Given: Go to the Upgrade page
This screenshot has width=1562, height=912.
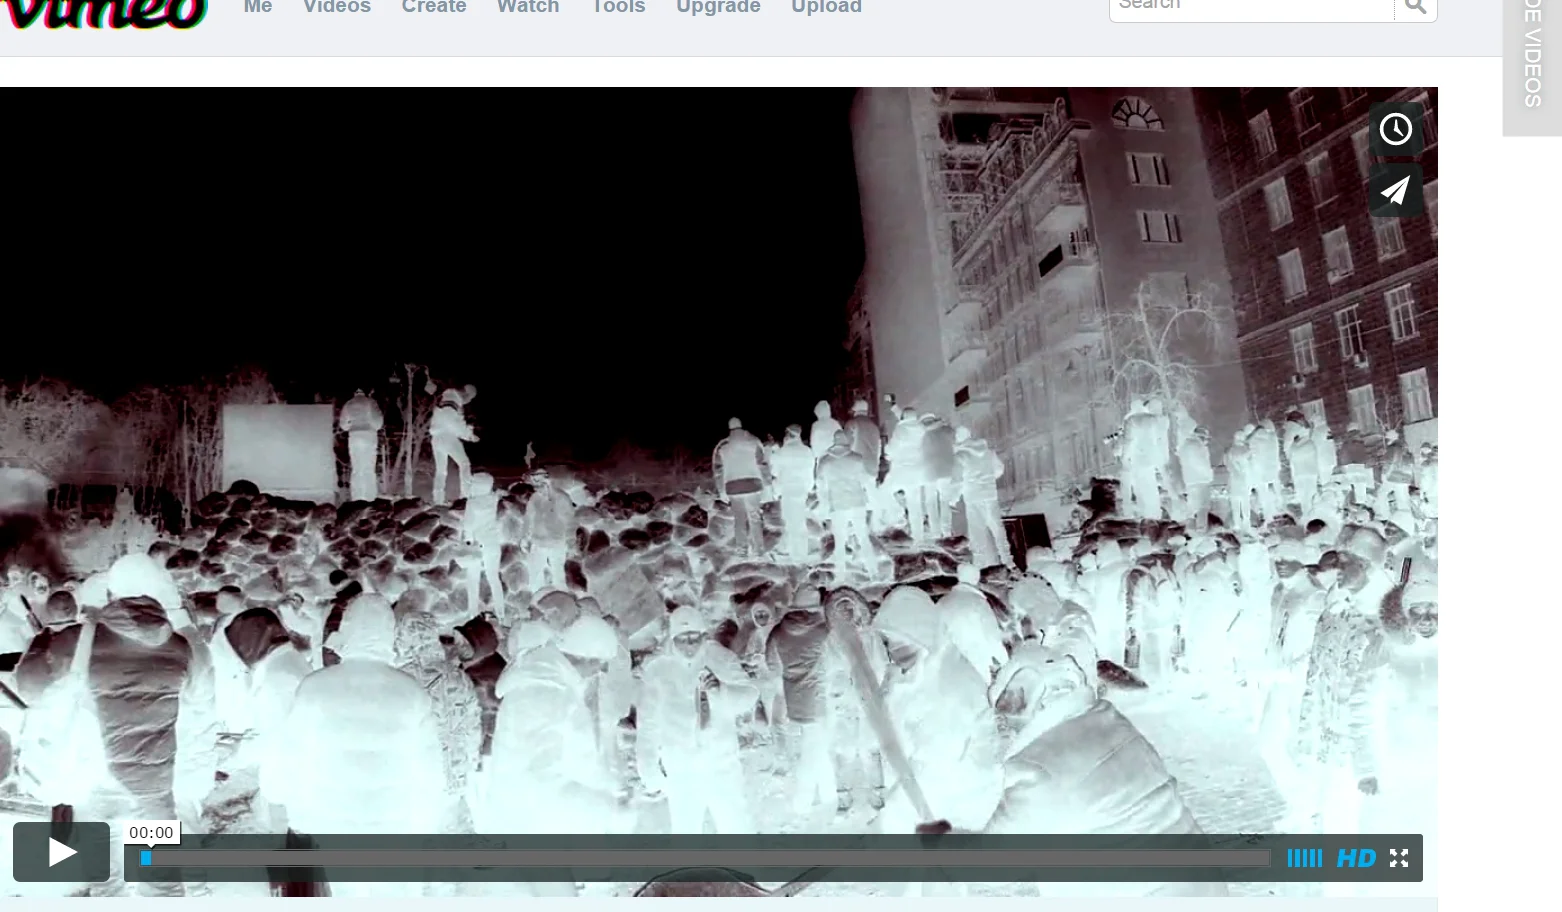Looking at the screenshot, I should 718,7.
